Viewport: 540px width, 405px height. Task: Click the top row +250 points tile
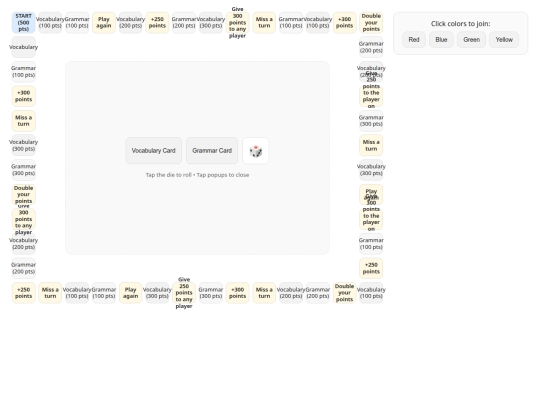(x=157, y=23)
